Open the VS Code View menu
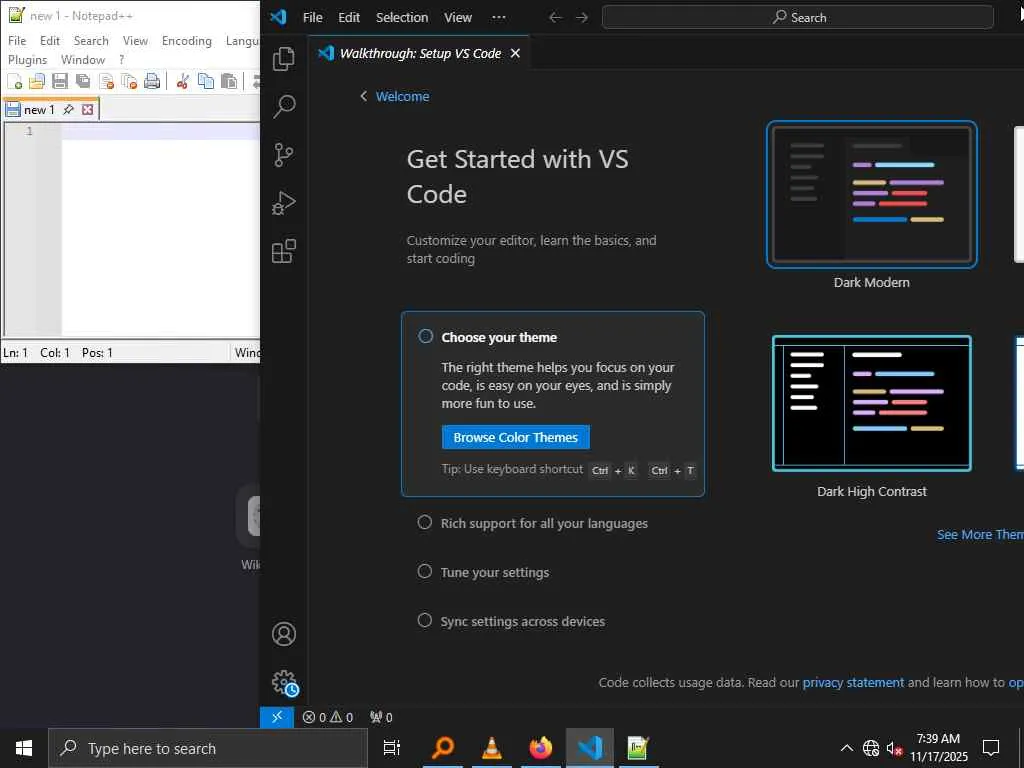This screenshot has height=768, width=1024. click(x=458, y=18)
